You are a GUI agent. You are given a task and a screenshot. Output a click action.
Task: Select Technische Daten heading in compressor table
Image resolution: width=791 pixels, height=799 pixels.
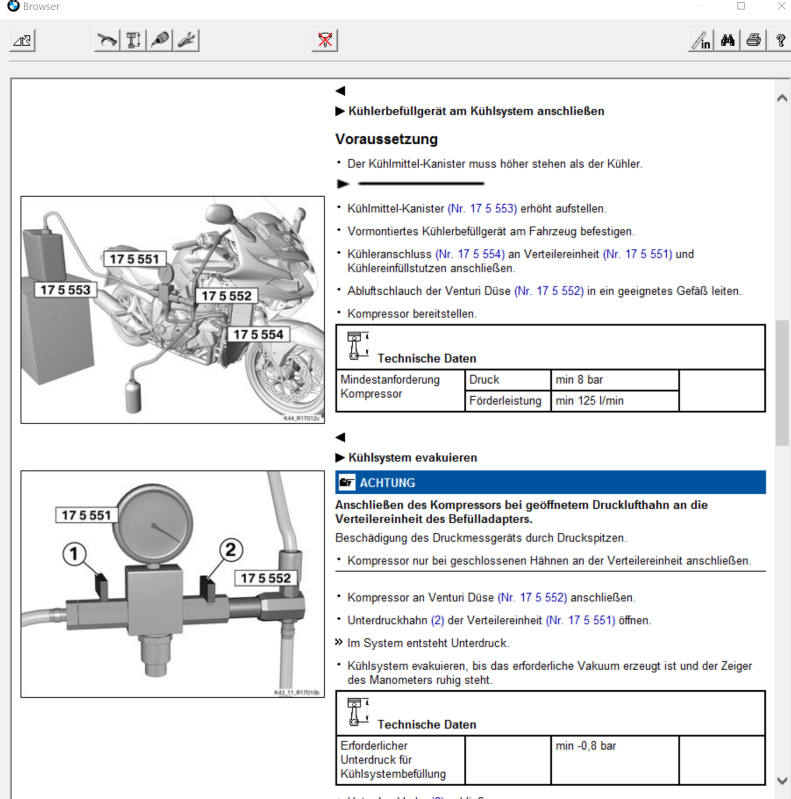point(427,359)
